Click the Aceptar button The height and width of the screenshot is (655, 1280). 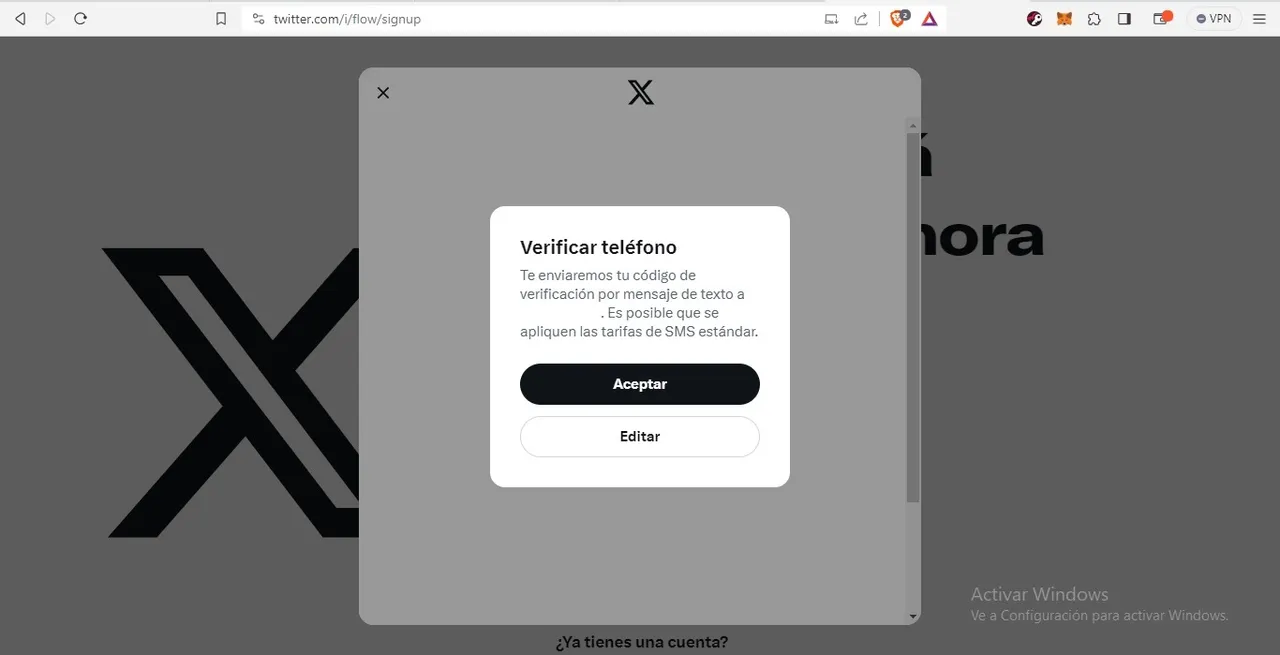coord(640,384)
